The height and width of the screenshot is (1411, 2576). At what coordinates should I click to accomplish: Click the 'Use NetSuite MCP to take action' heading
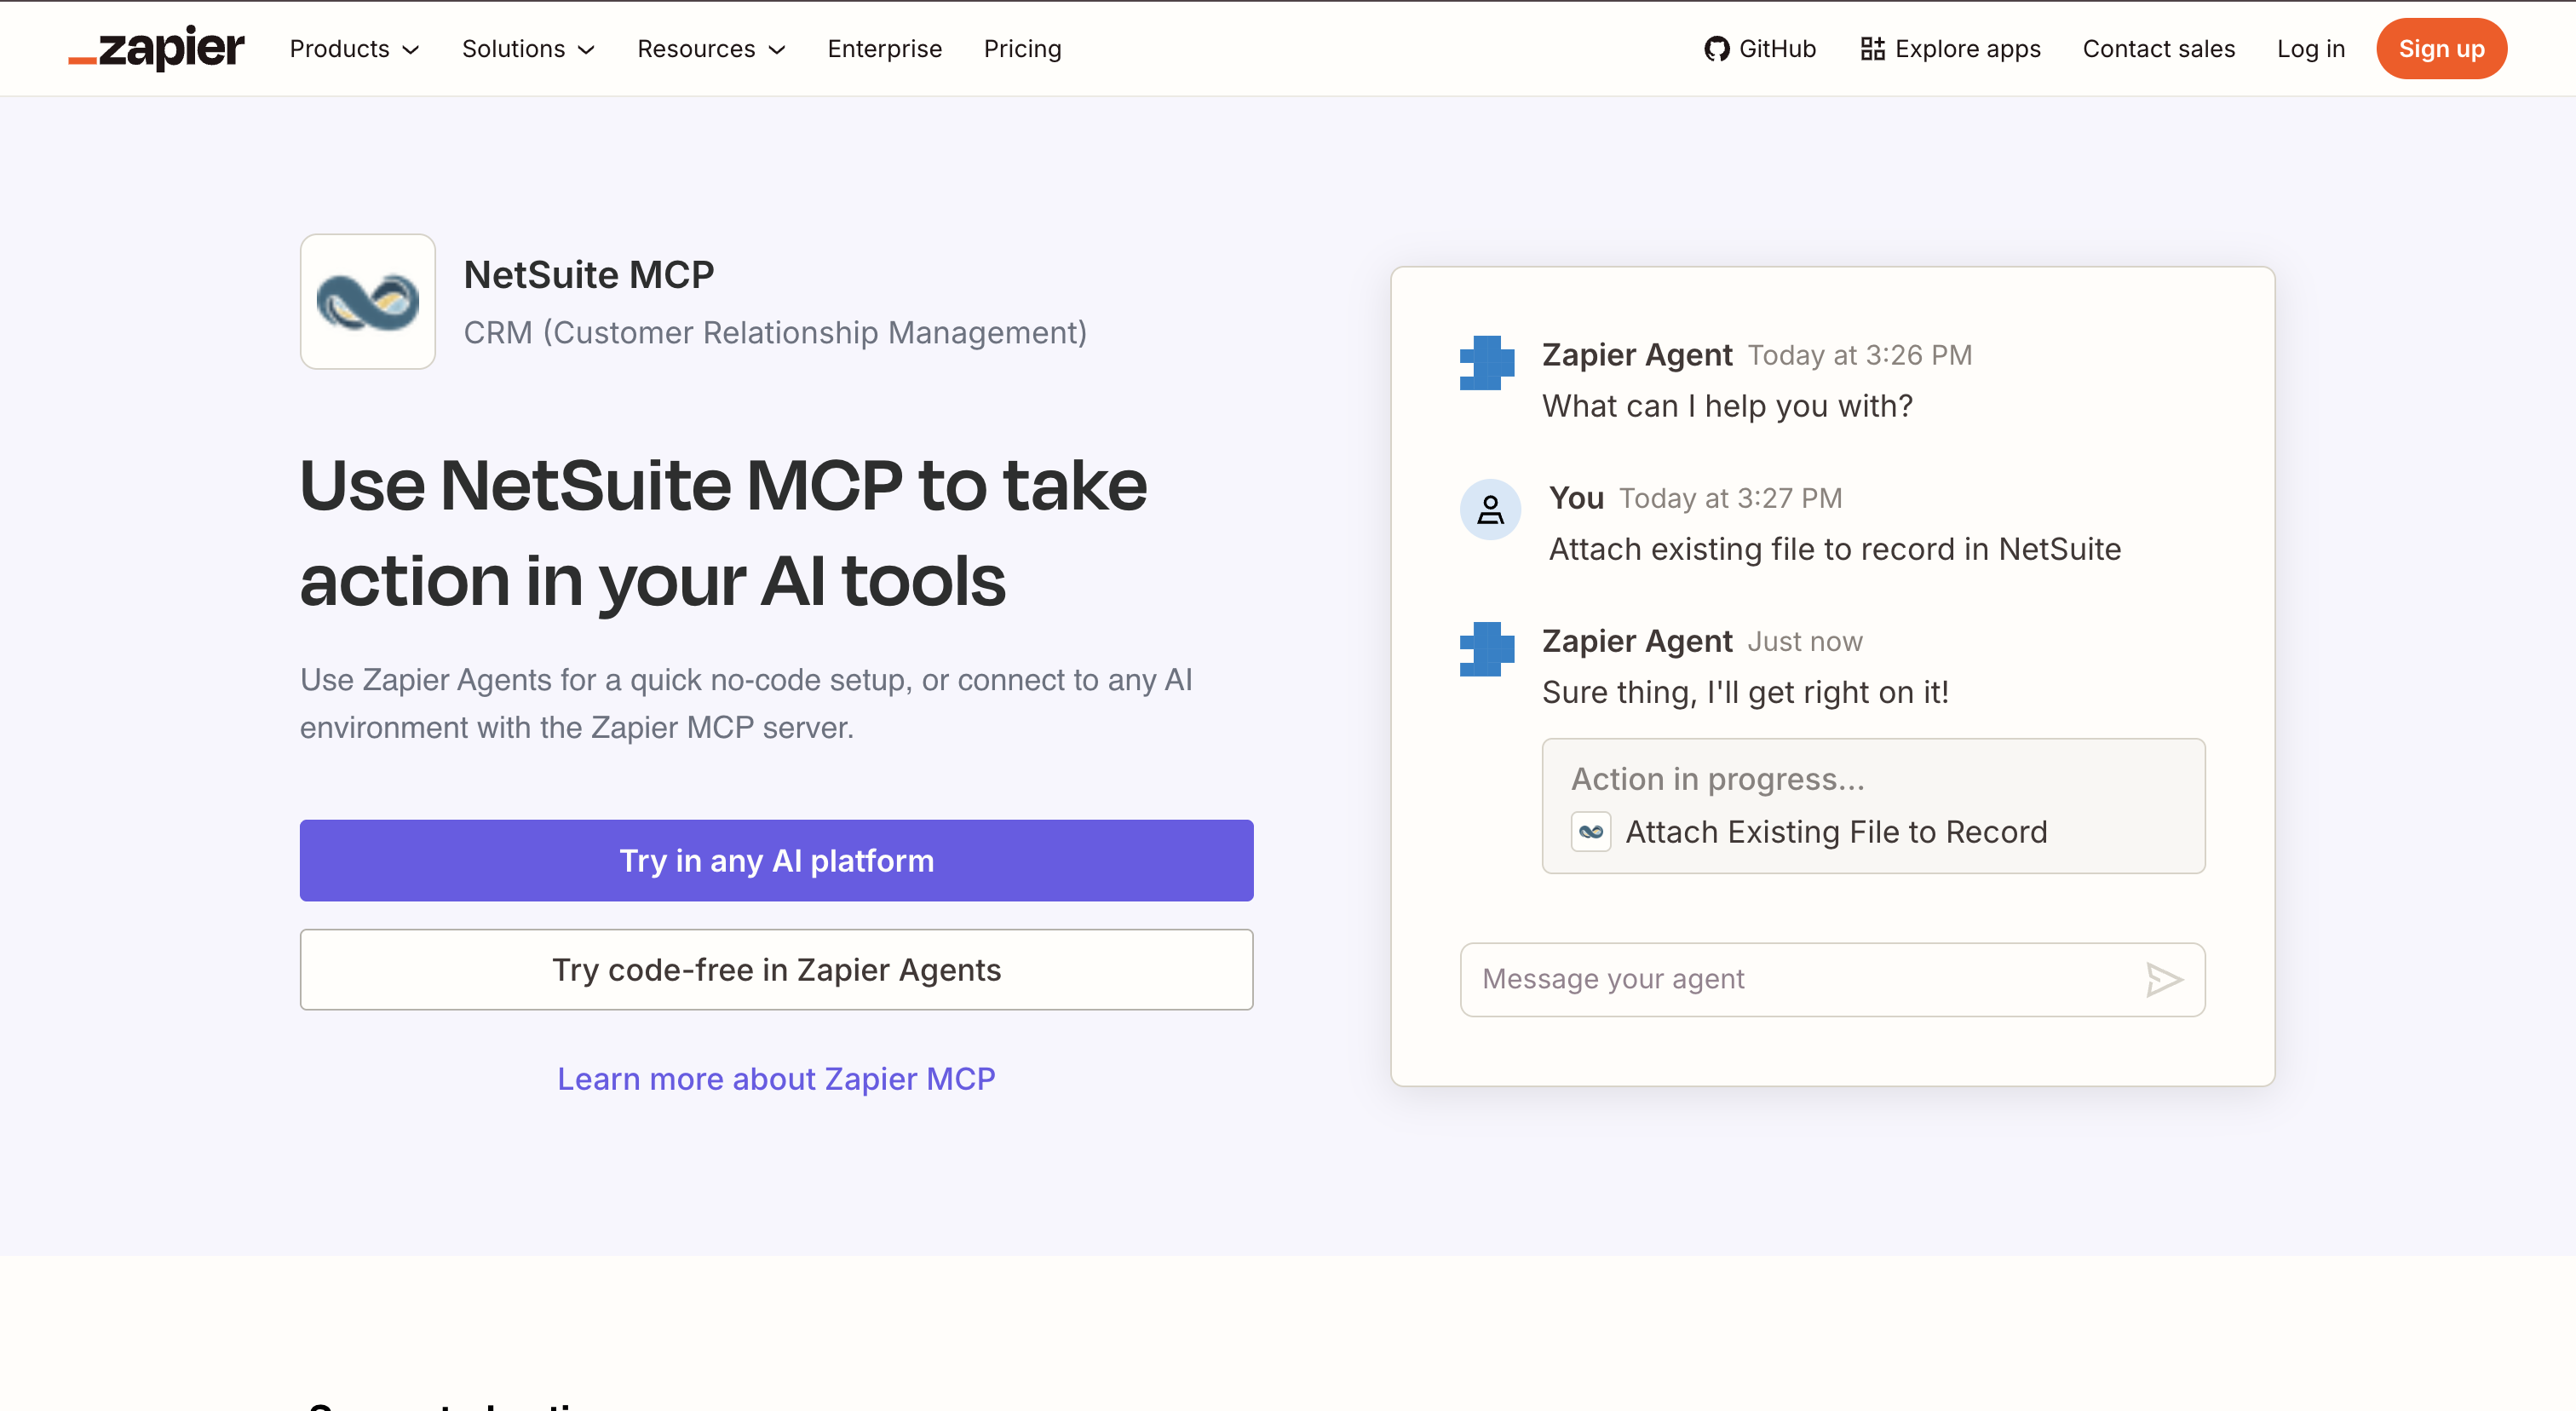click(723, 532)
